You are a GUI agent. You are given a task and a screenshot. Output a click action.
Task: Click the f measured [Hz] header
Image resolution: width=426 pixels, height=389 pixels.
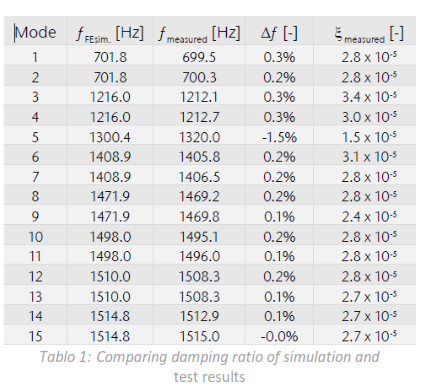pyautogui.click(x=199, y=33)
